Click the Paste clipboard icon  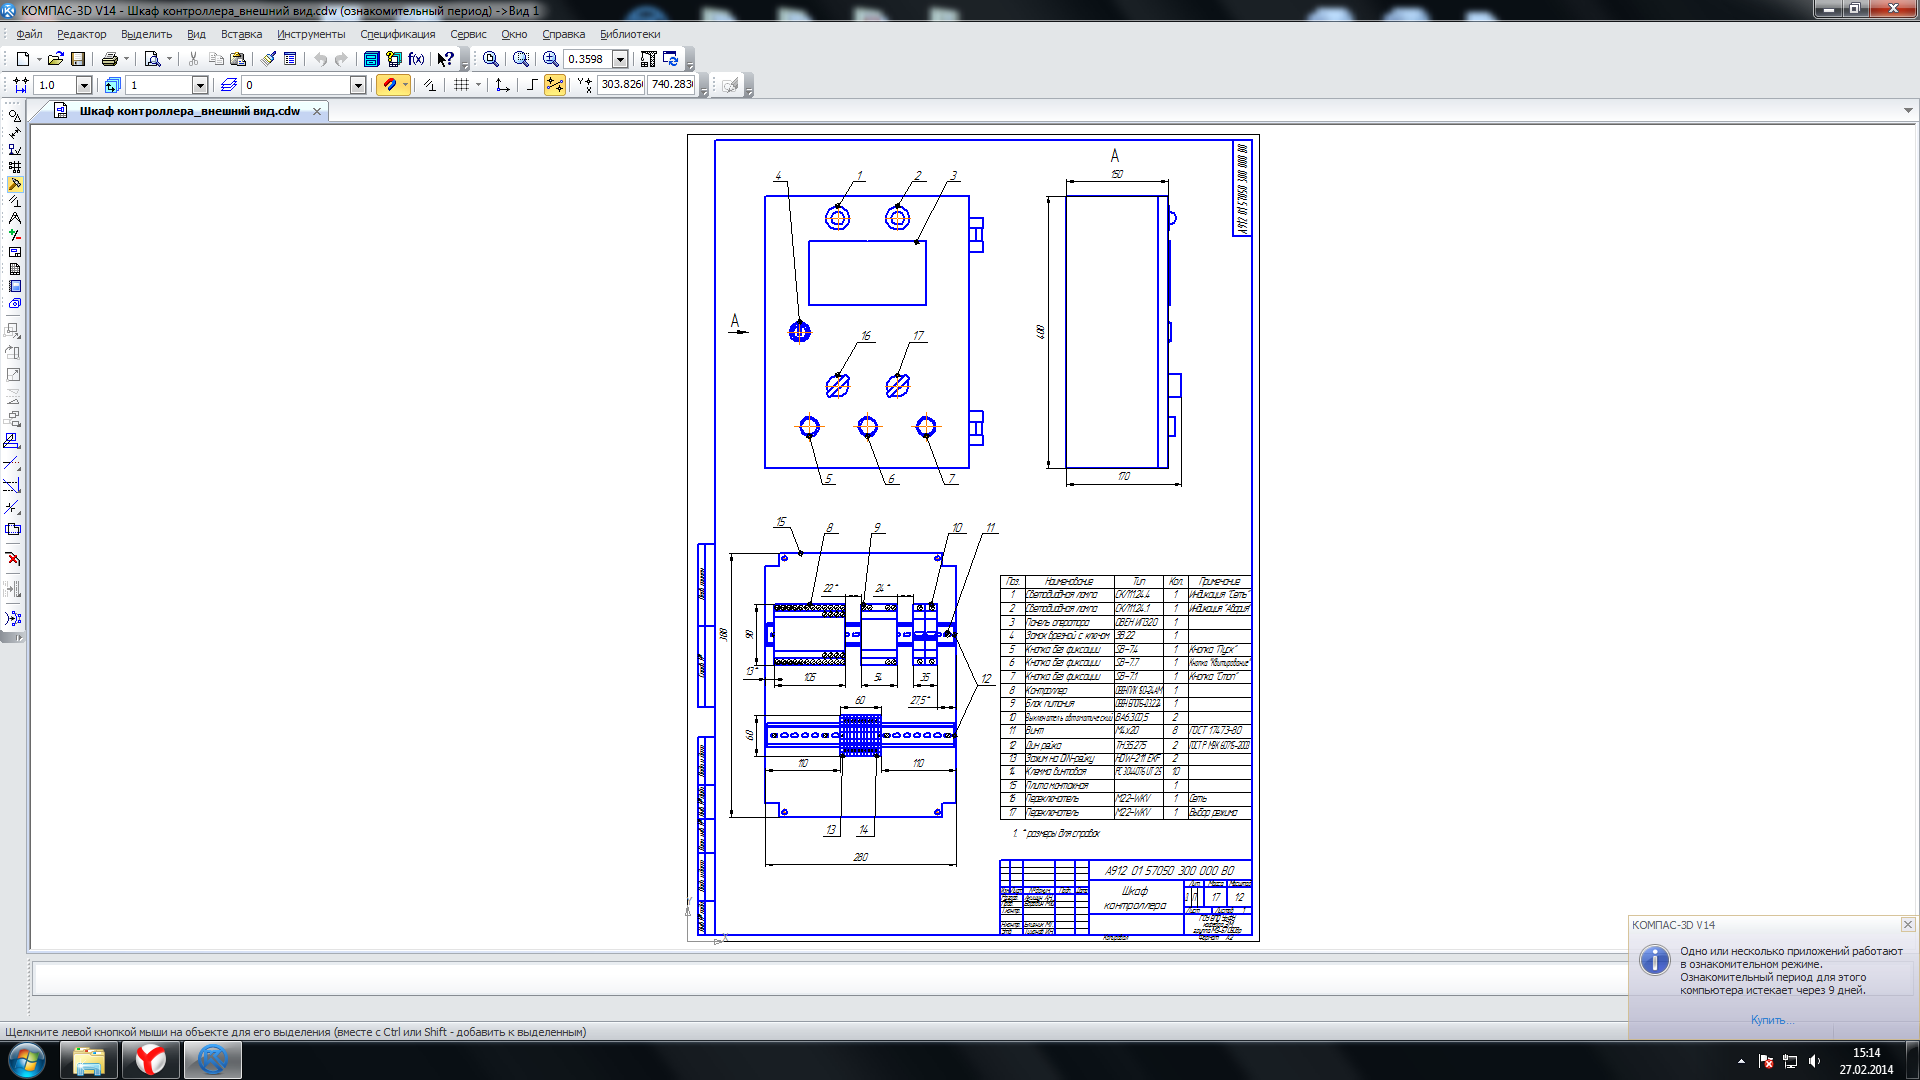(238, 59)
